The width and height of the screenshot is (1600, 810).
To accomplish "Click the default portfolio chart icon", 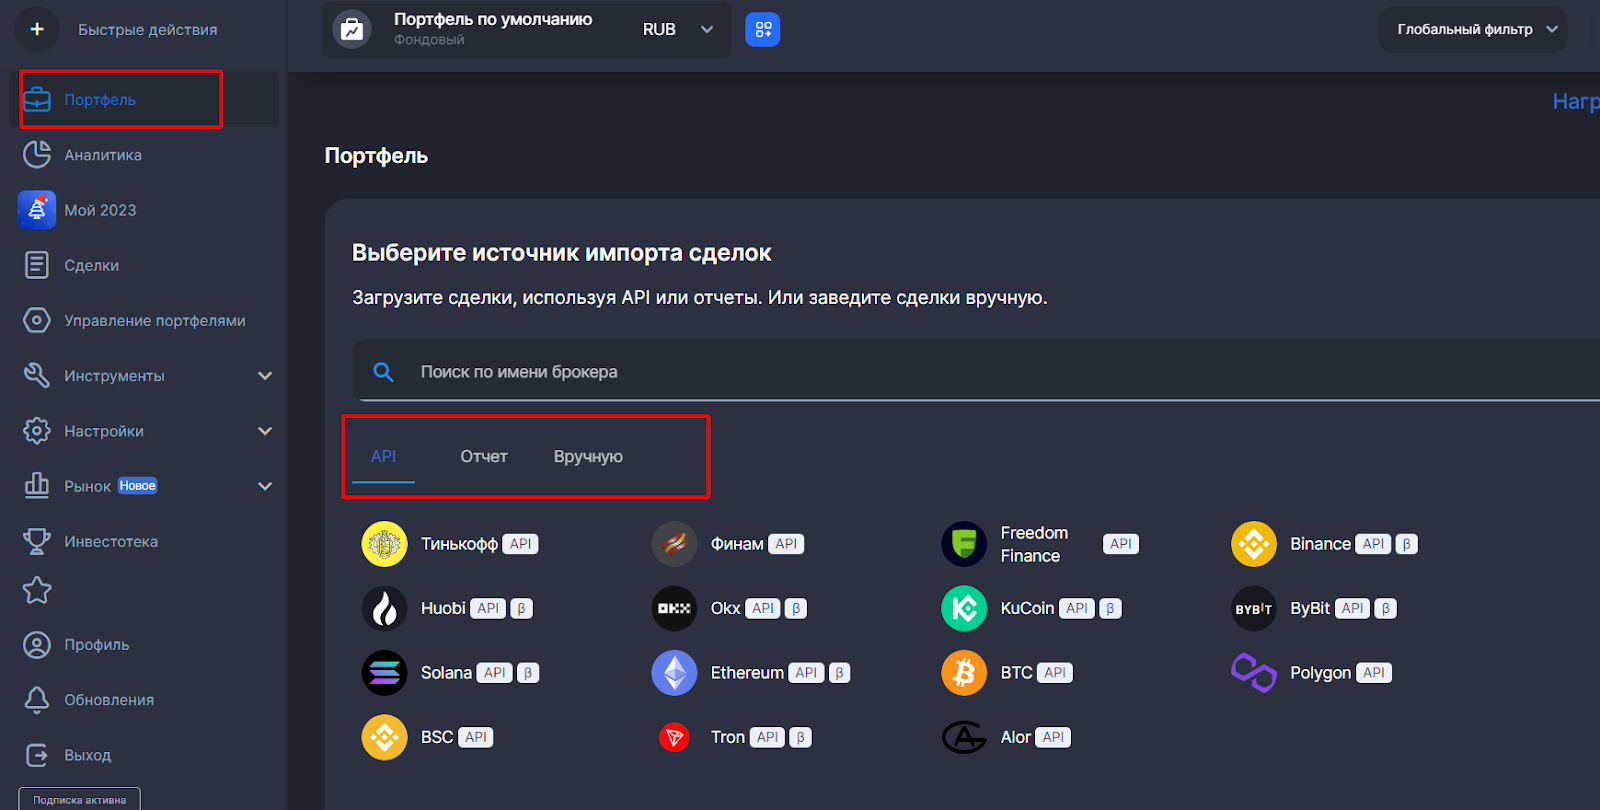I will click(352, 29).
